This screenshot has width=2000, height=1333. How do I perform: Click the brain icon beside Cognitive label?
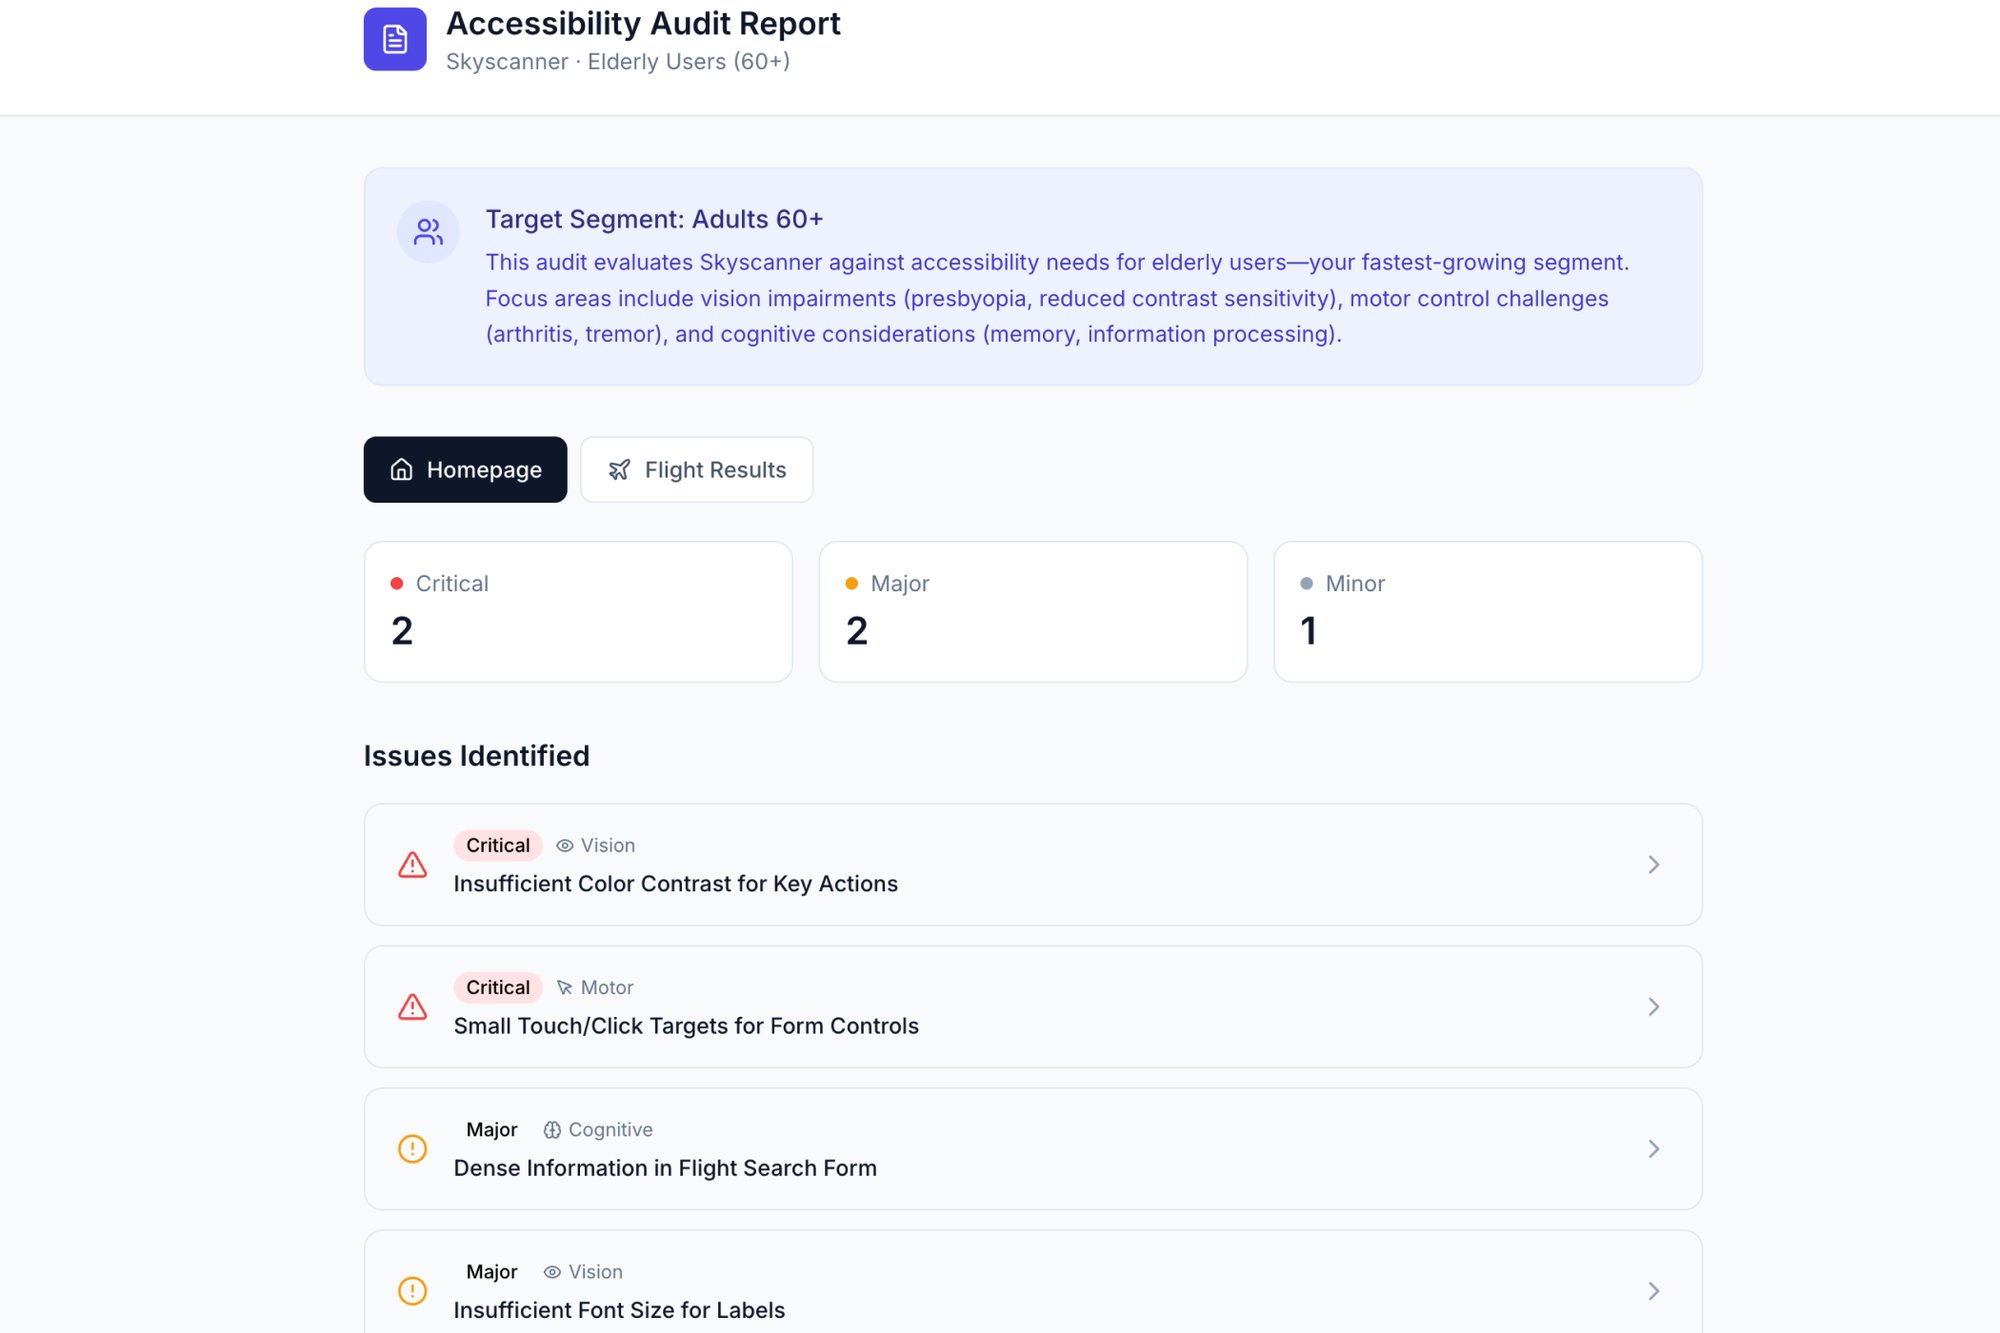552,1129
